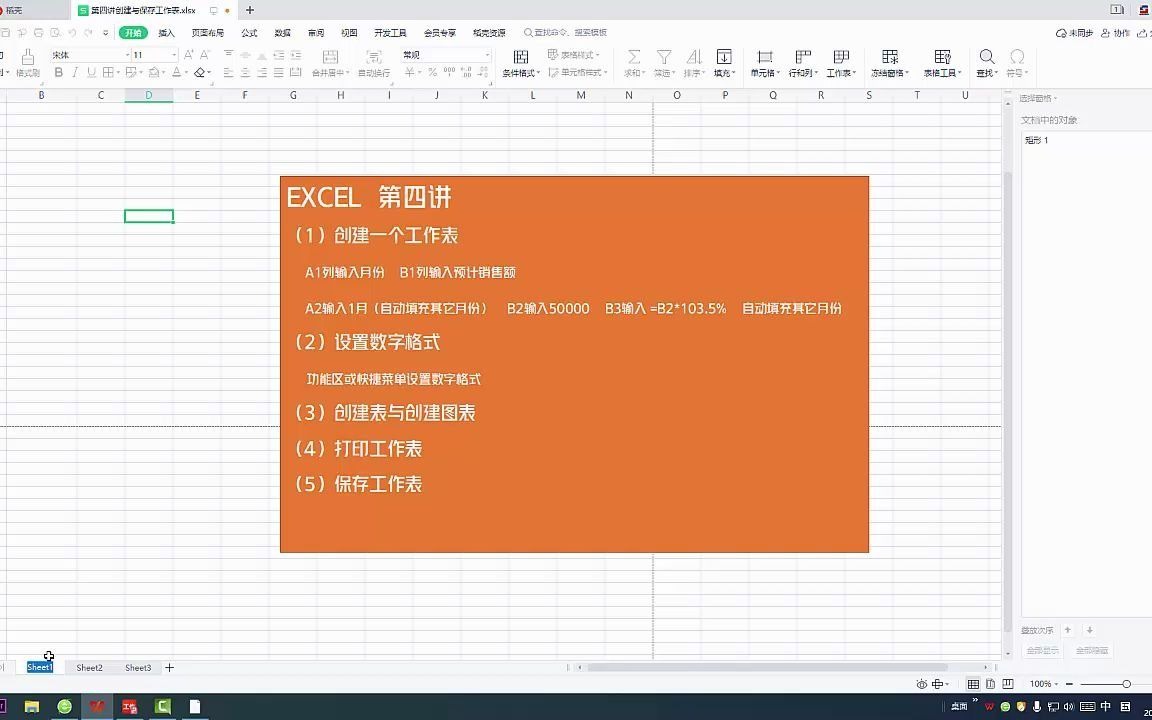Toggle italic formatting in the ribbon

tap(74, 72)
